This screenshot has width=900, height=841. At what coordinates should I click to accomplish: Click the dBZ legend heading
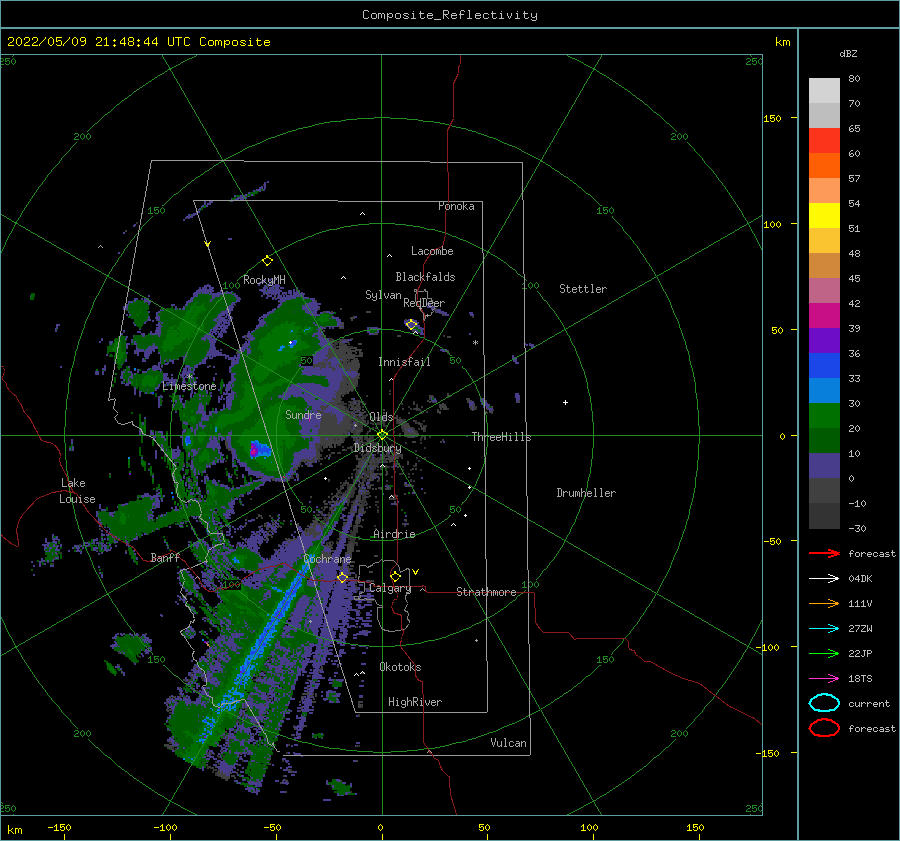848,54
